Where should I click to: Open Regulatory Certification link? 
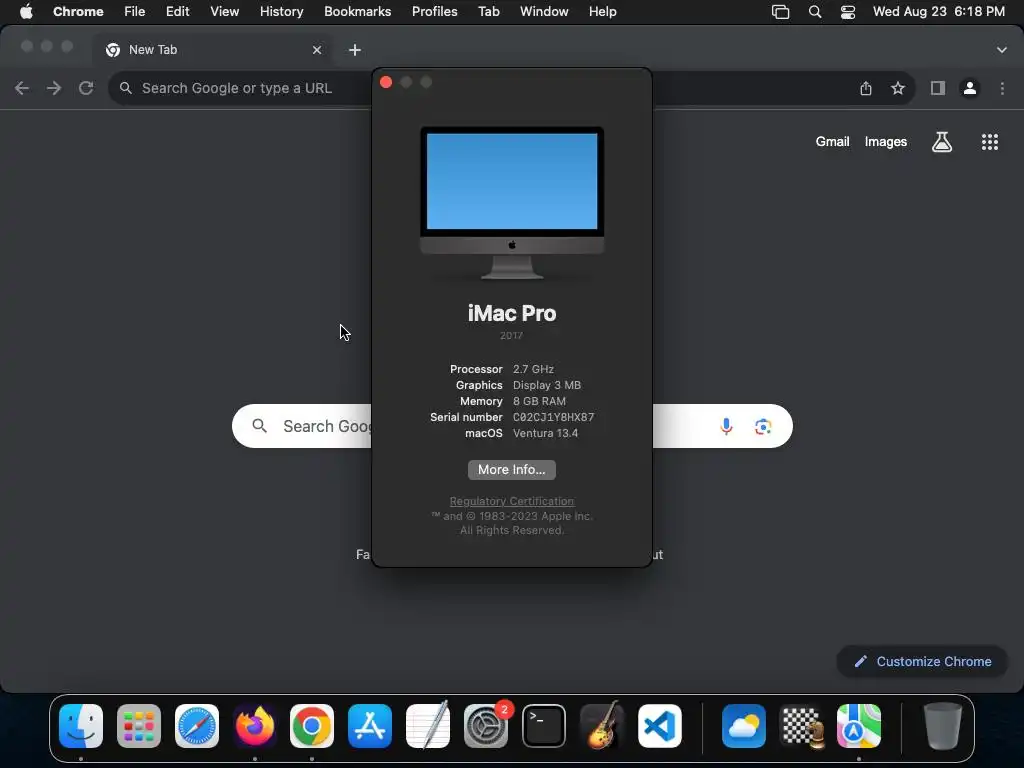(x=512, y=501)
